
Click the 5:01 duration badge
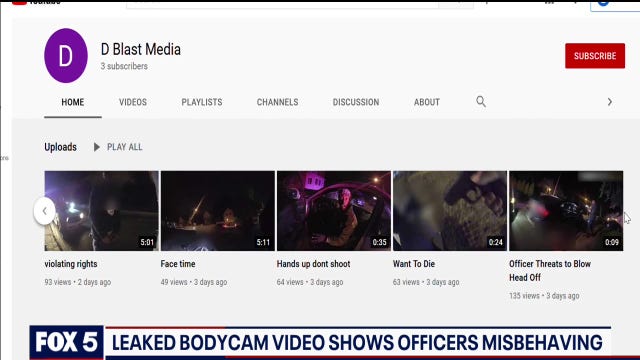pyautogui.click(x=147, y=242)
